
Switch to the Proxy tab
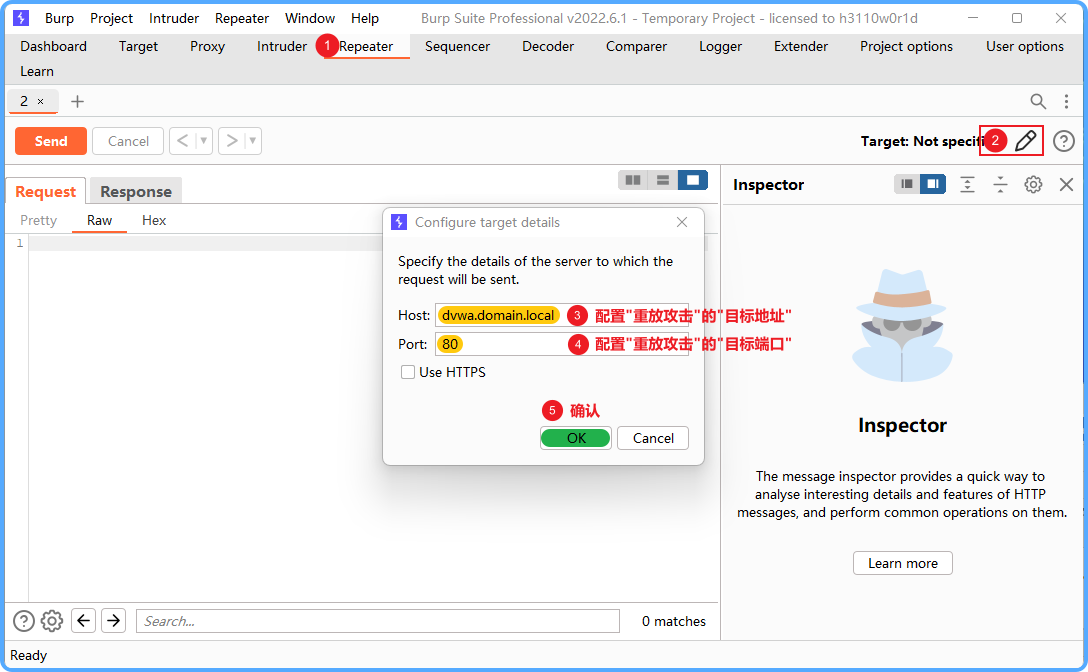[207, 46]
